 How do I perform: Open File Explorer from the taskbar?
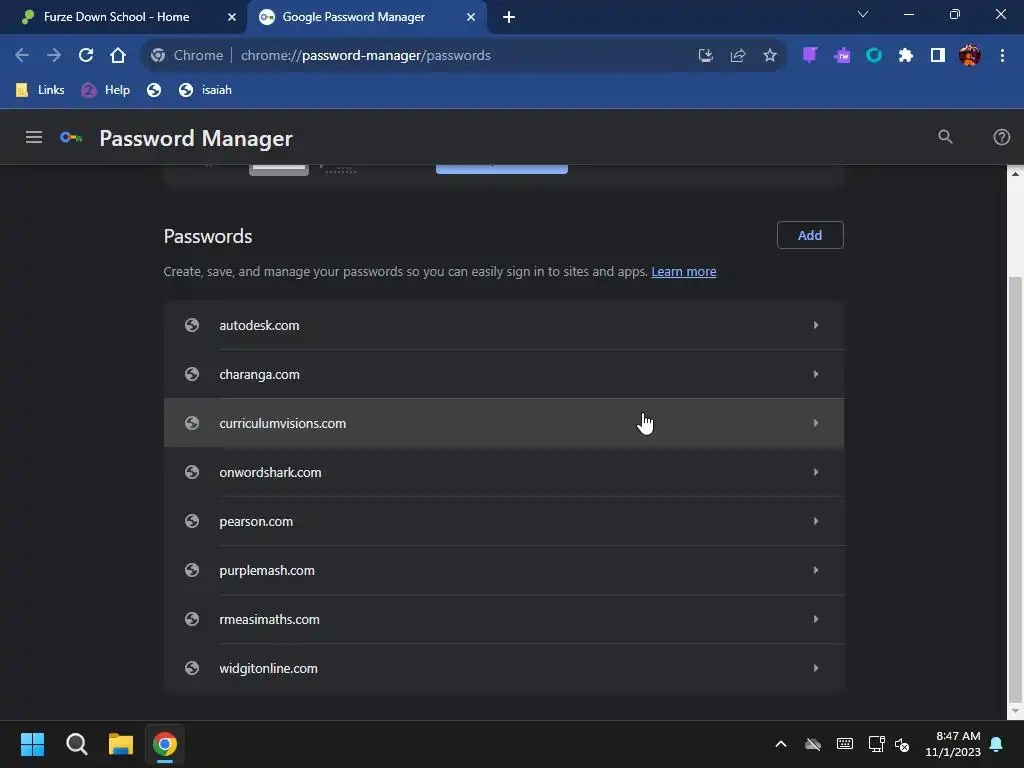click(121, 744)
